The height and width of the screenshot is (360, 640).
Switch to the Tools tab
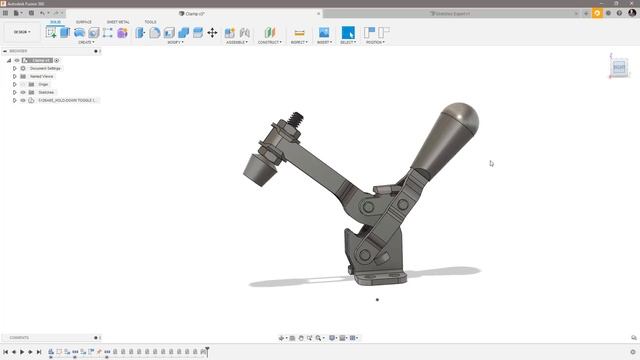click(150, 22)
